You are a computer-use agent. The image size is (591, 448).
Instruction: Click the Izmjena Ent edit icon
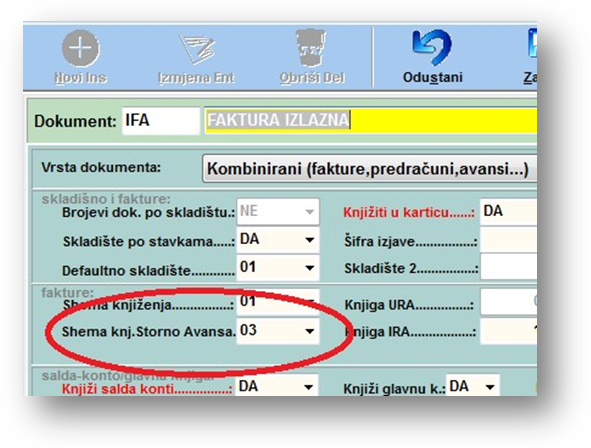(x=197, y=49)
